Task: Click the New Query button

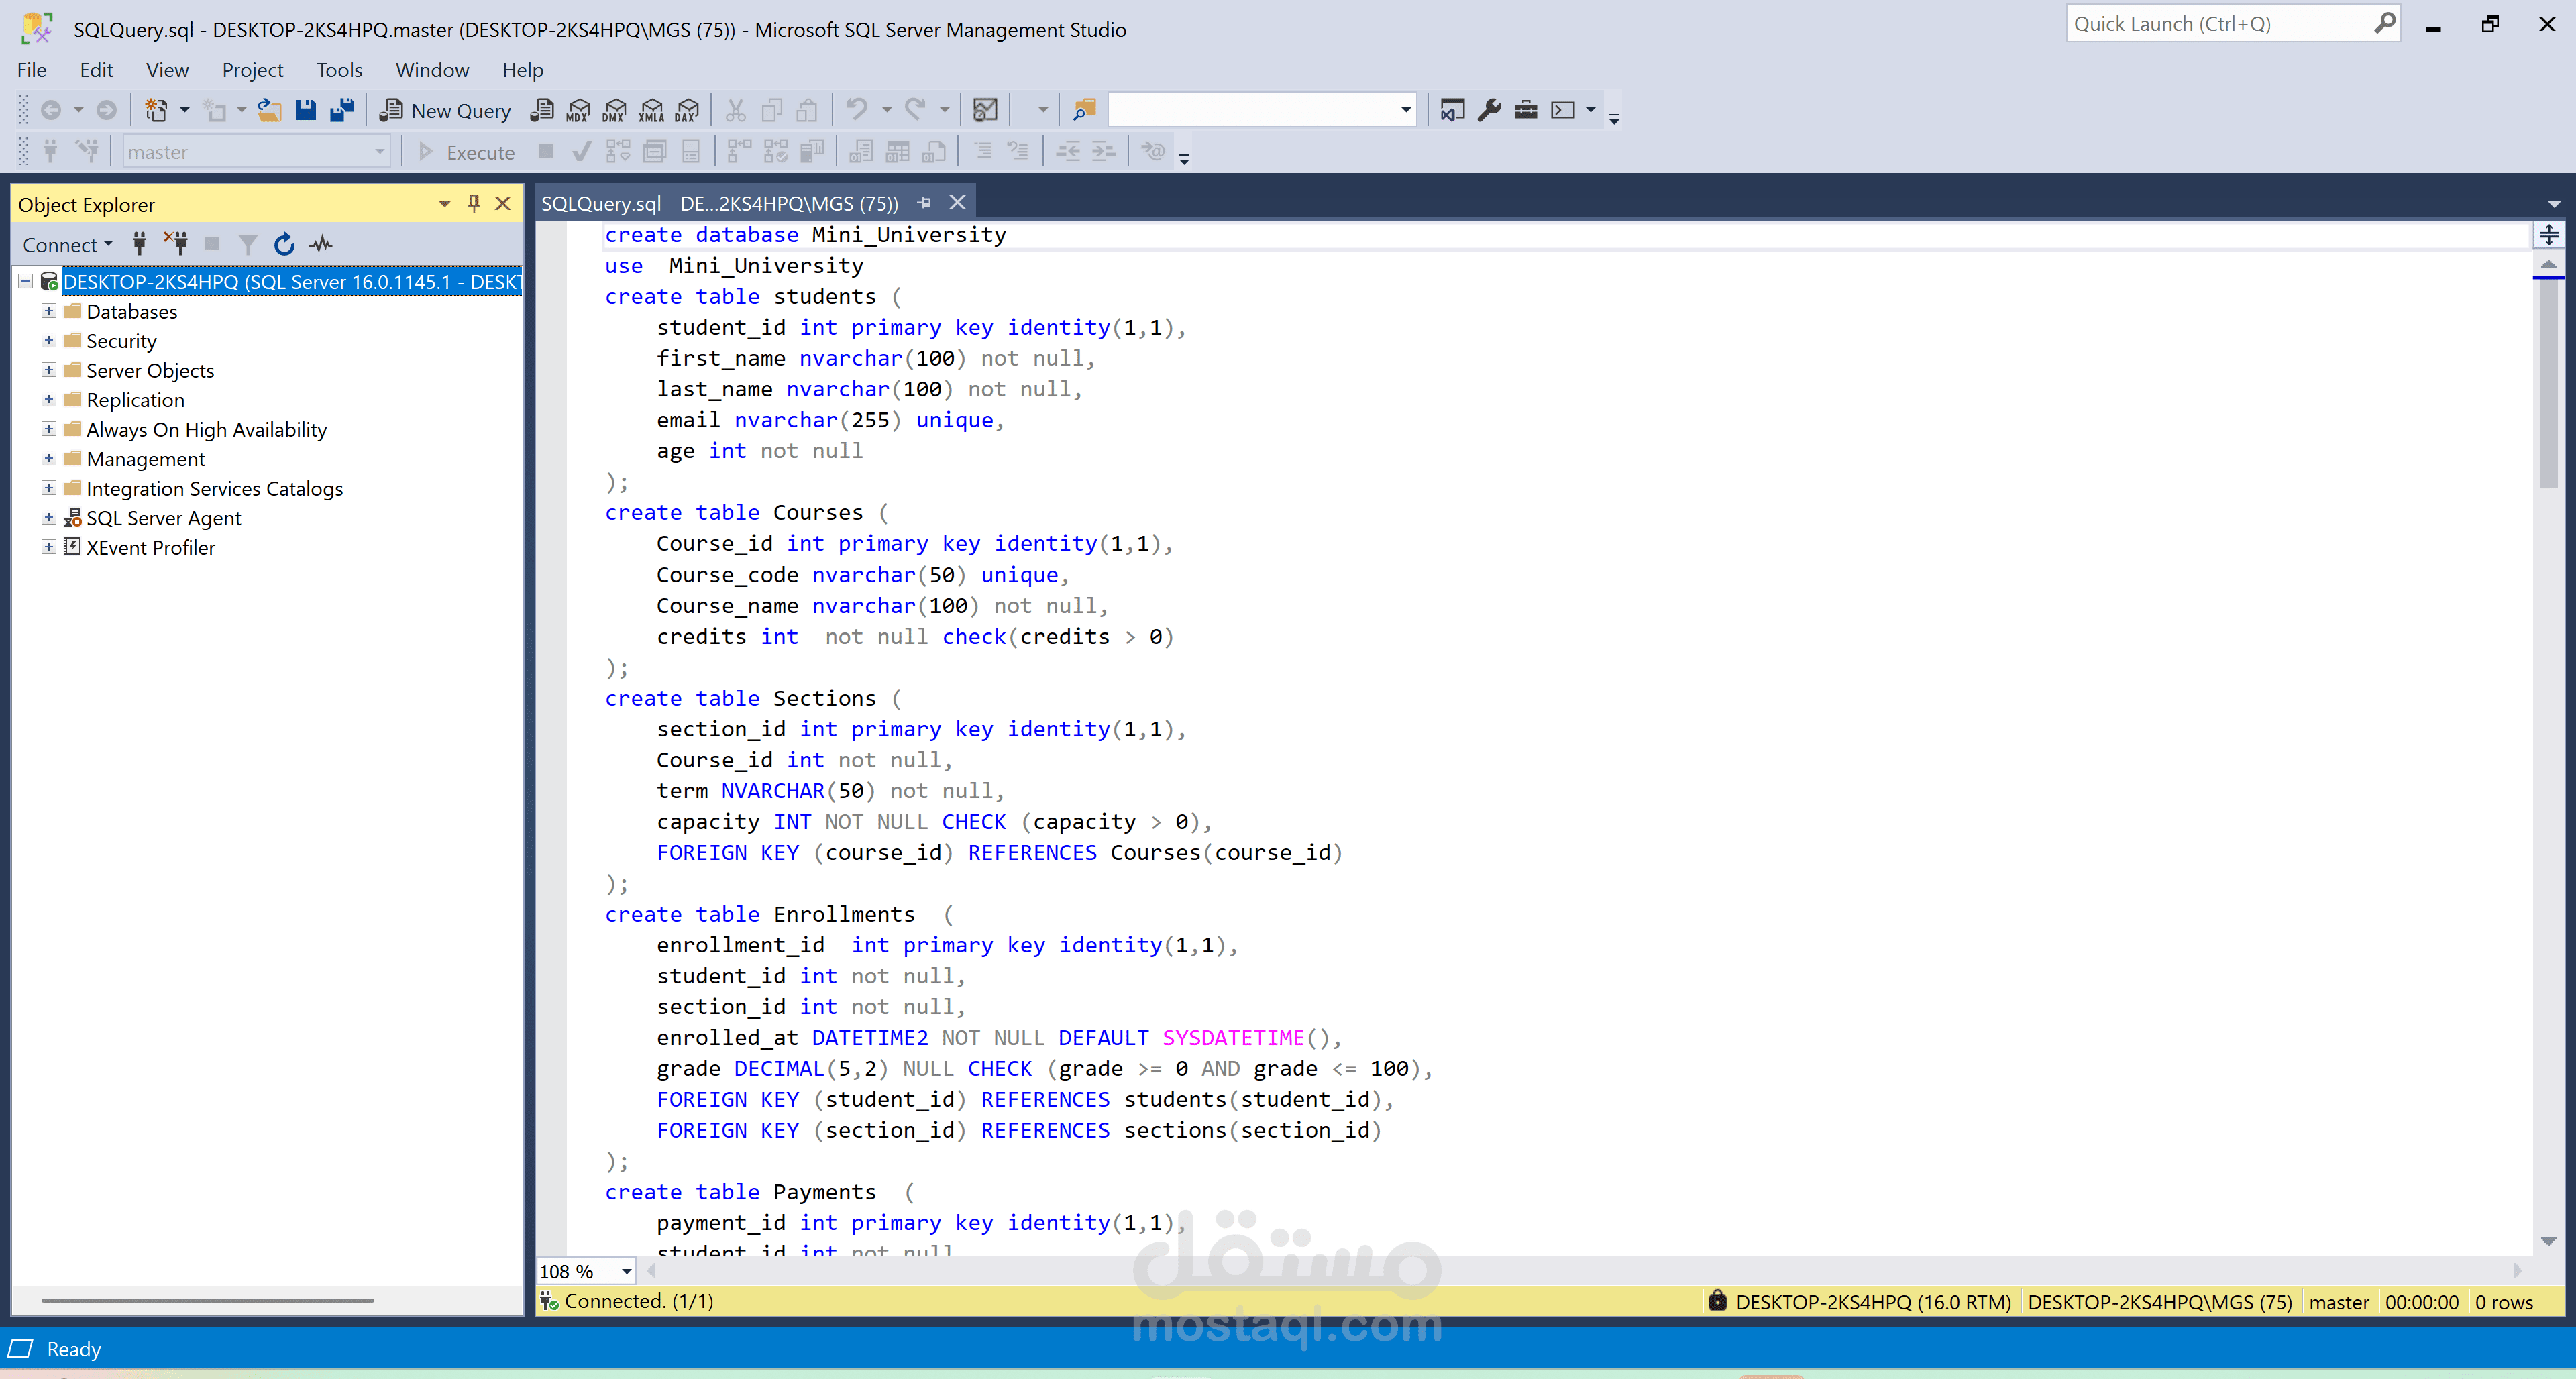Action: (x=445, y=111)
